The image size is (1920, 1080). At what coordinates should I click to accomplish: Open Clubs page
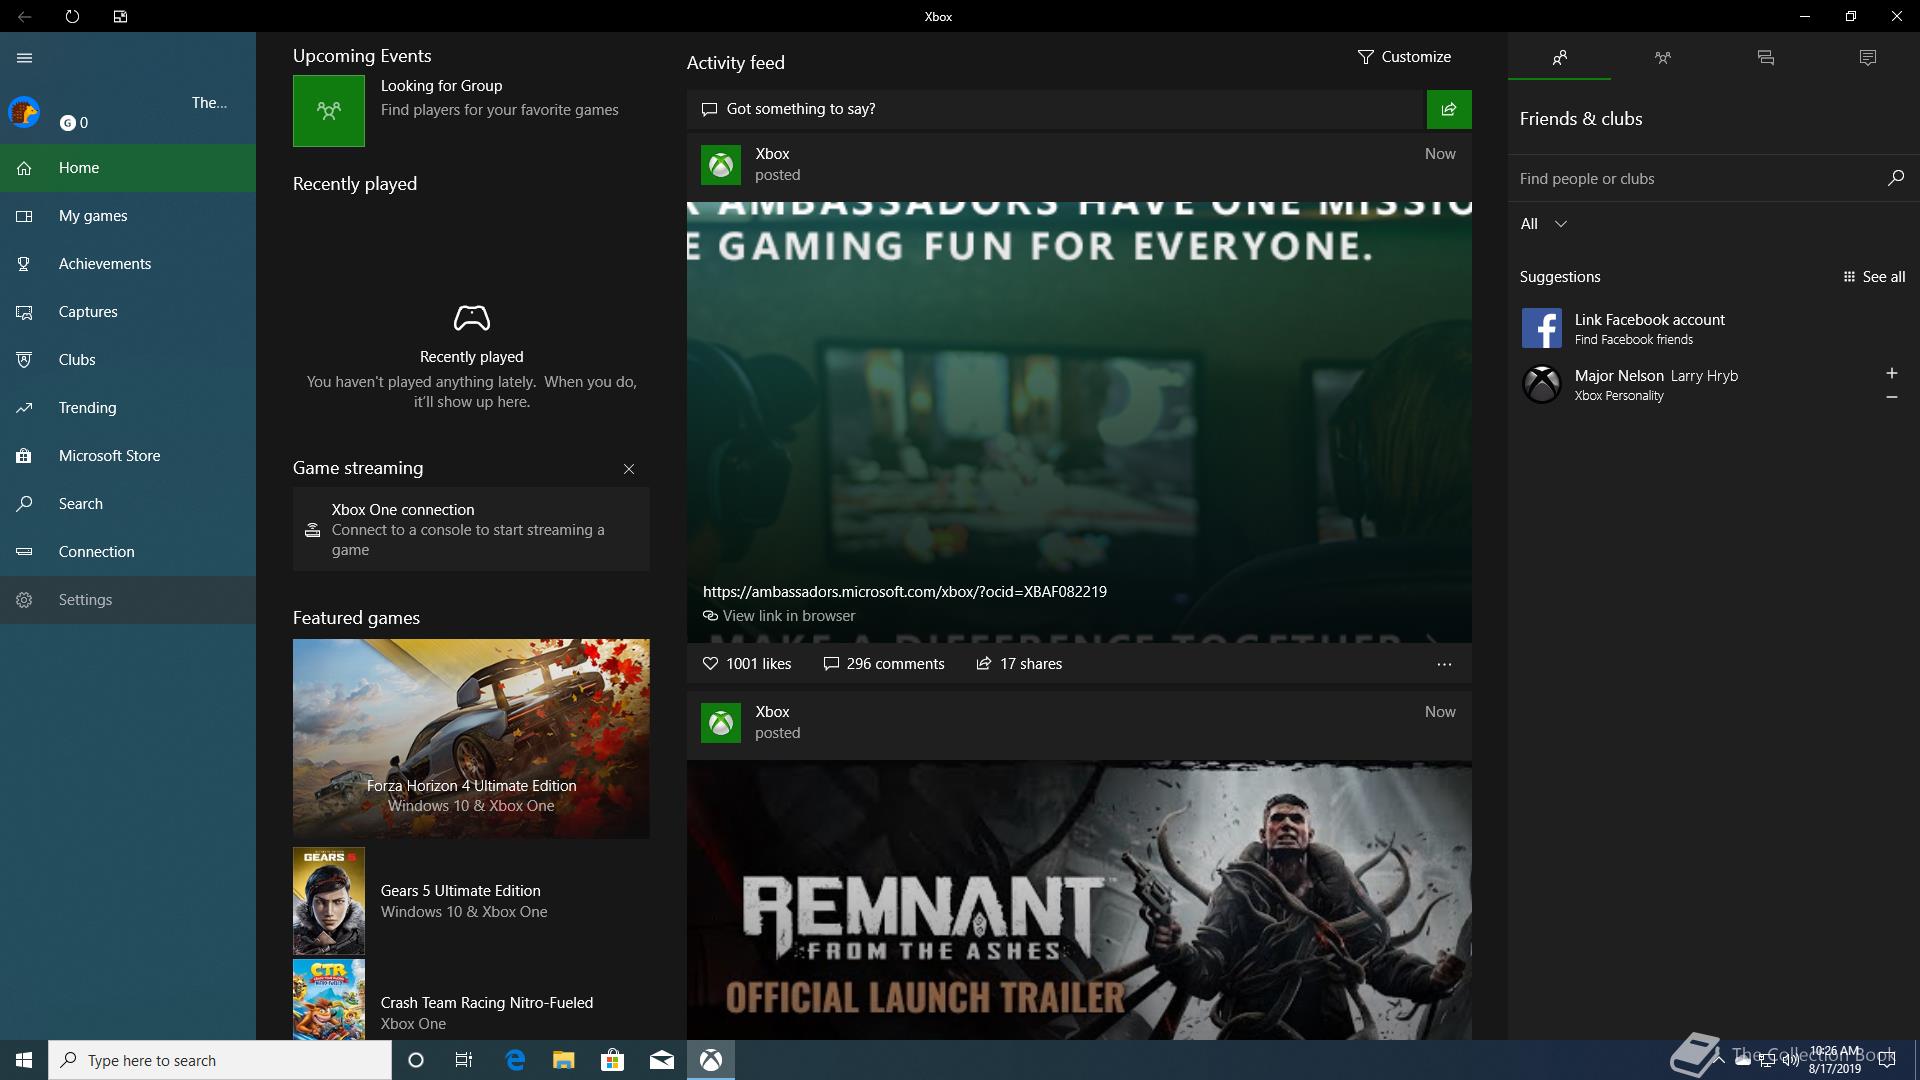128,360
